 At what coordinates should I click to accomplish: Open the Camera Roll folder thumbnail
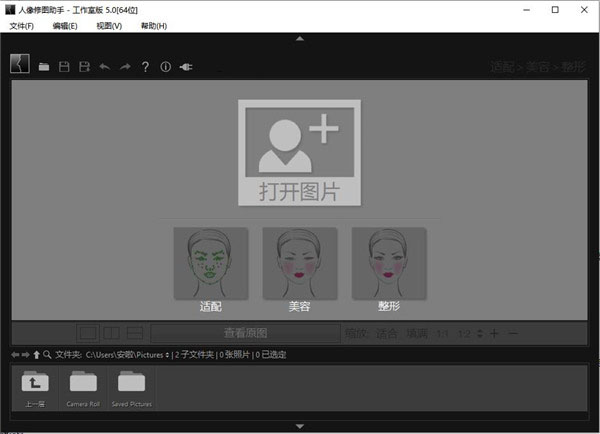83,389
